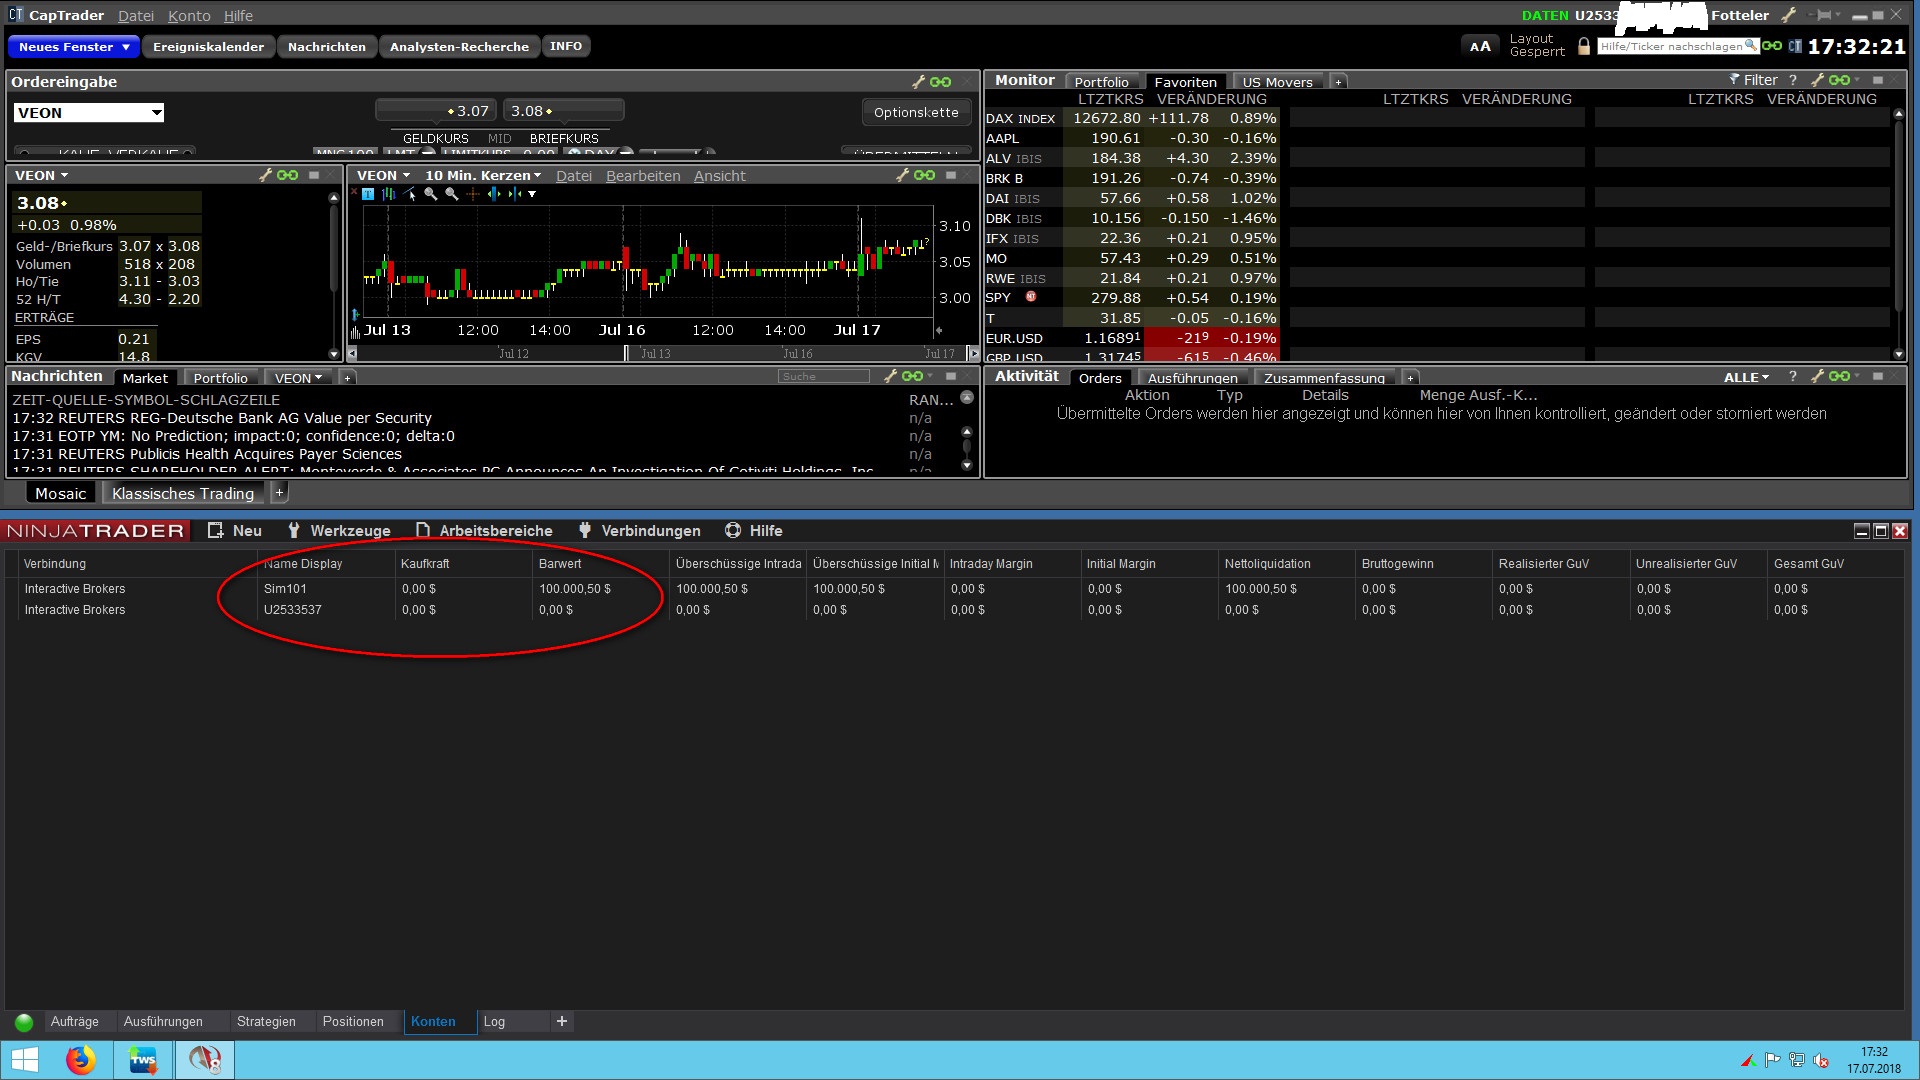Toggle the Layout Gesperrt lock icon

point(1584,46)
